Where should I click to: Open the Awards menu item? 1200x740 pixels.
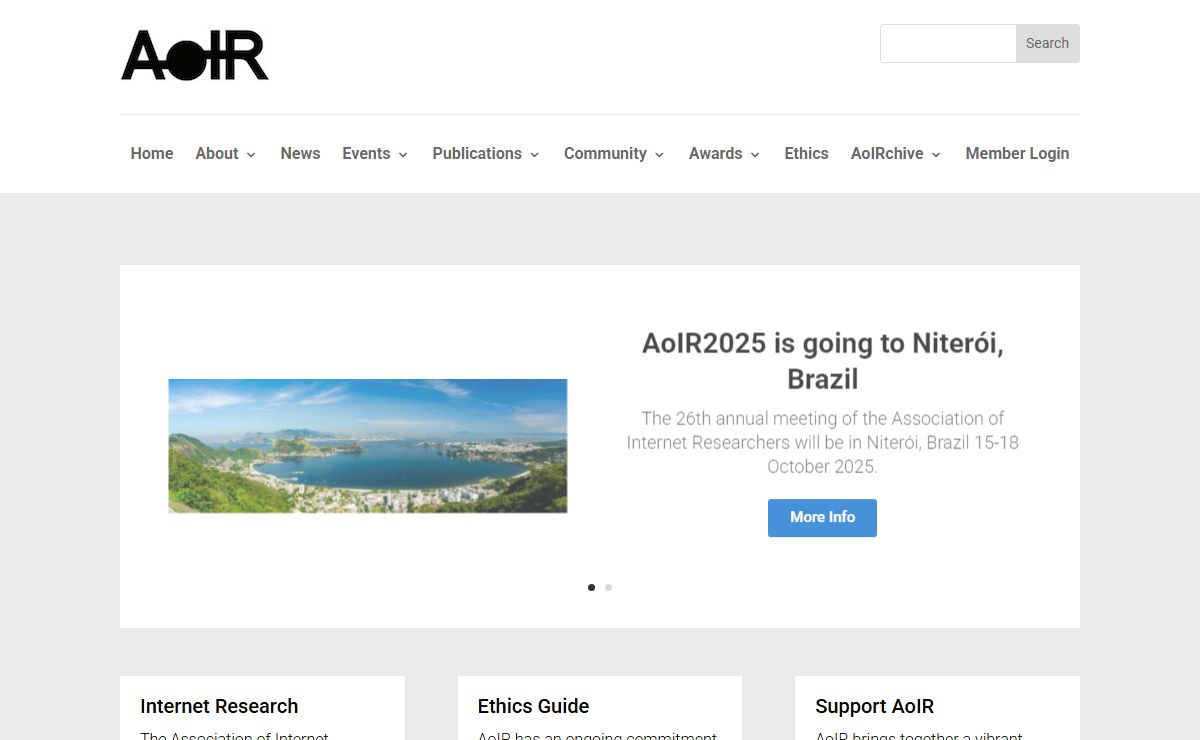pyautogui.click(x=715, y=153)
